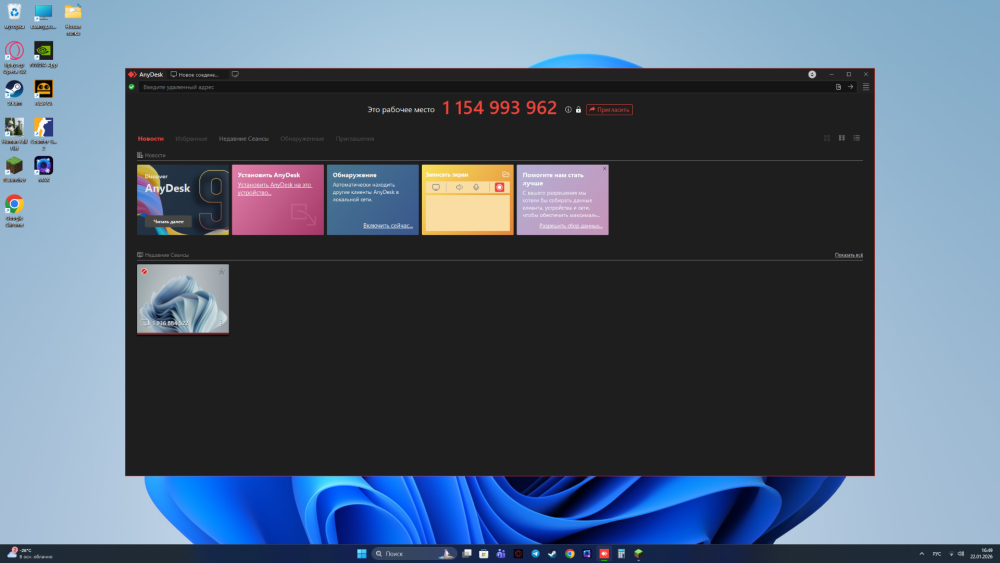
Task: Open the NVIDIA App desktop shortcut
Action: (43, 54)
